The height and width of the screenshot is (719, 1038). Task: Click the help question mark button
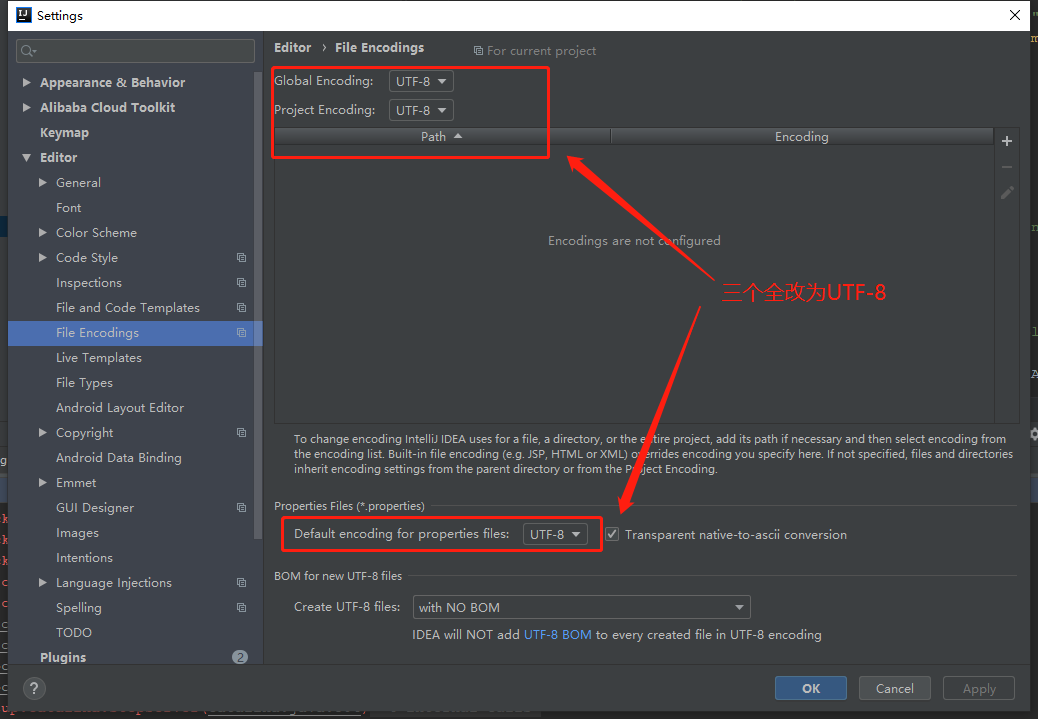[34, 689]
